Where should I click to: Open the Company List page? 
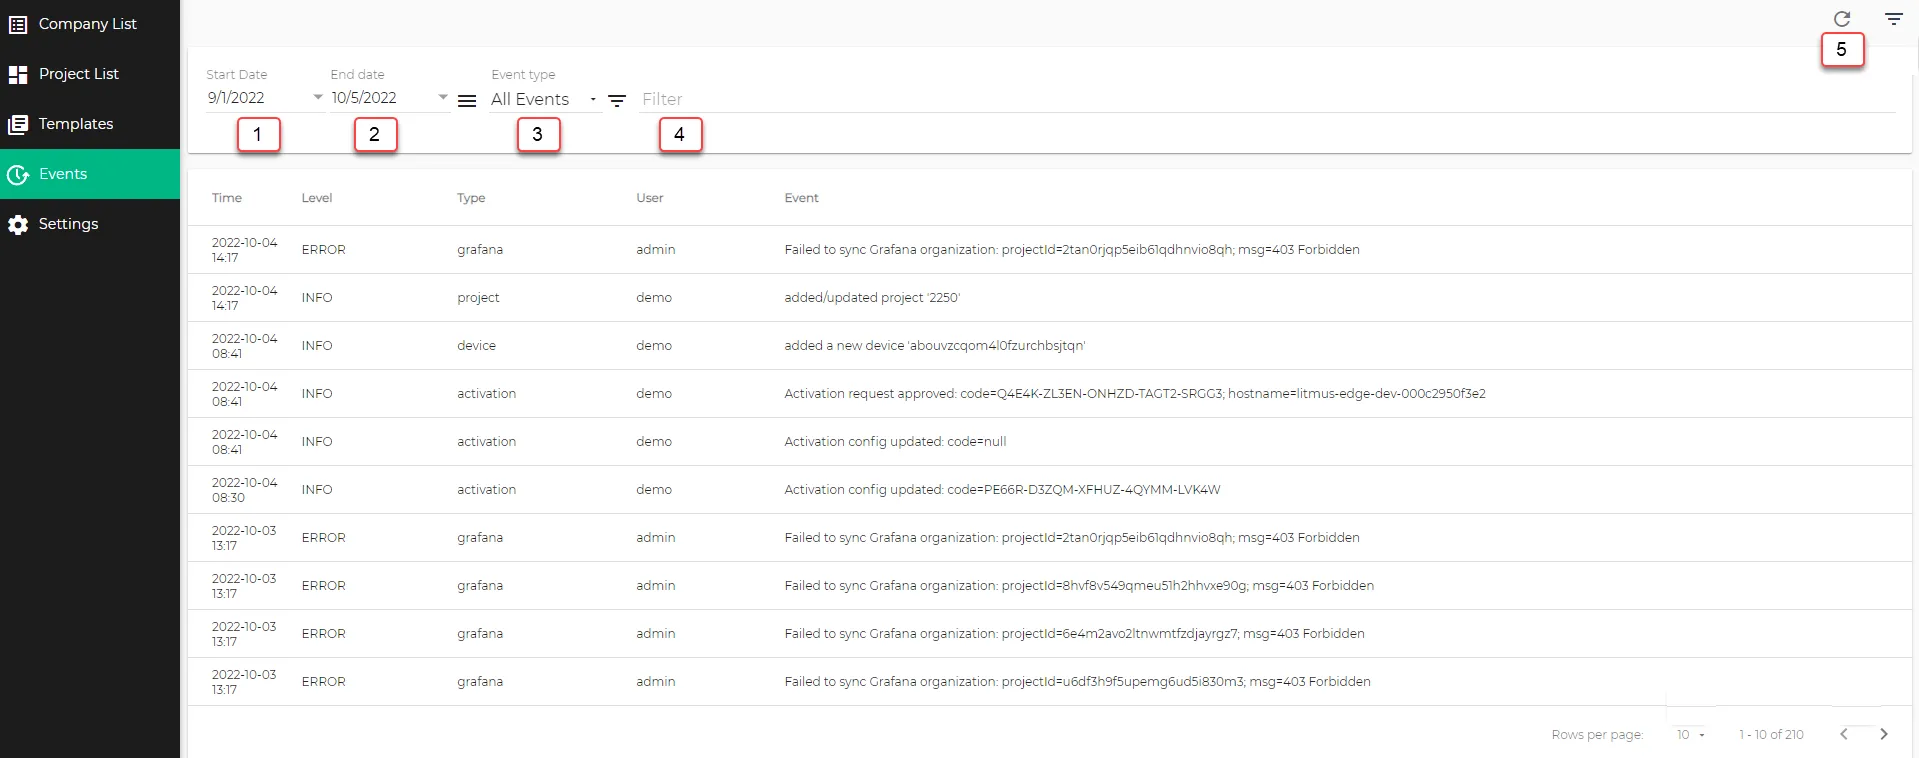click(x=90, y=24)
